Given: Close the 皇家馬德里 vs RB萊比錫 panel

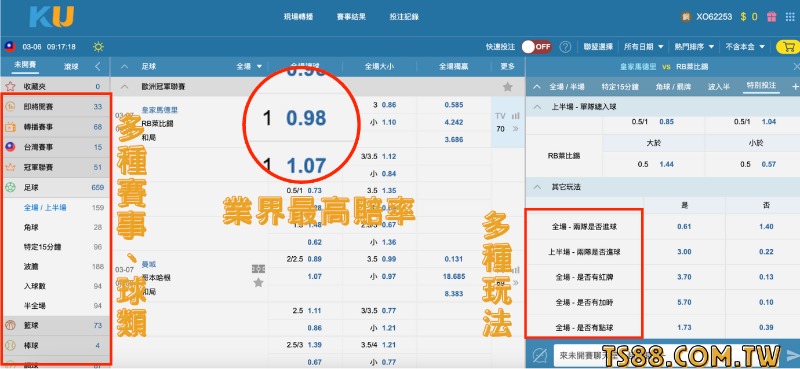Looking at the screenshot, I should (x=796, y=67).
